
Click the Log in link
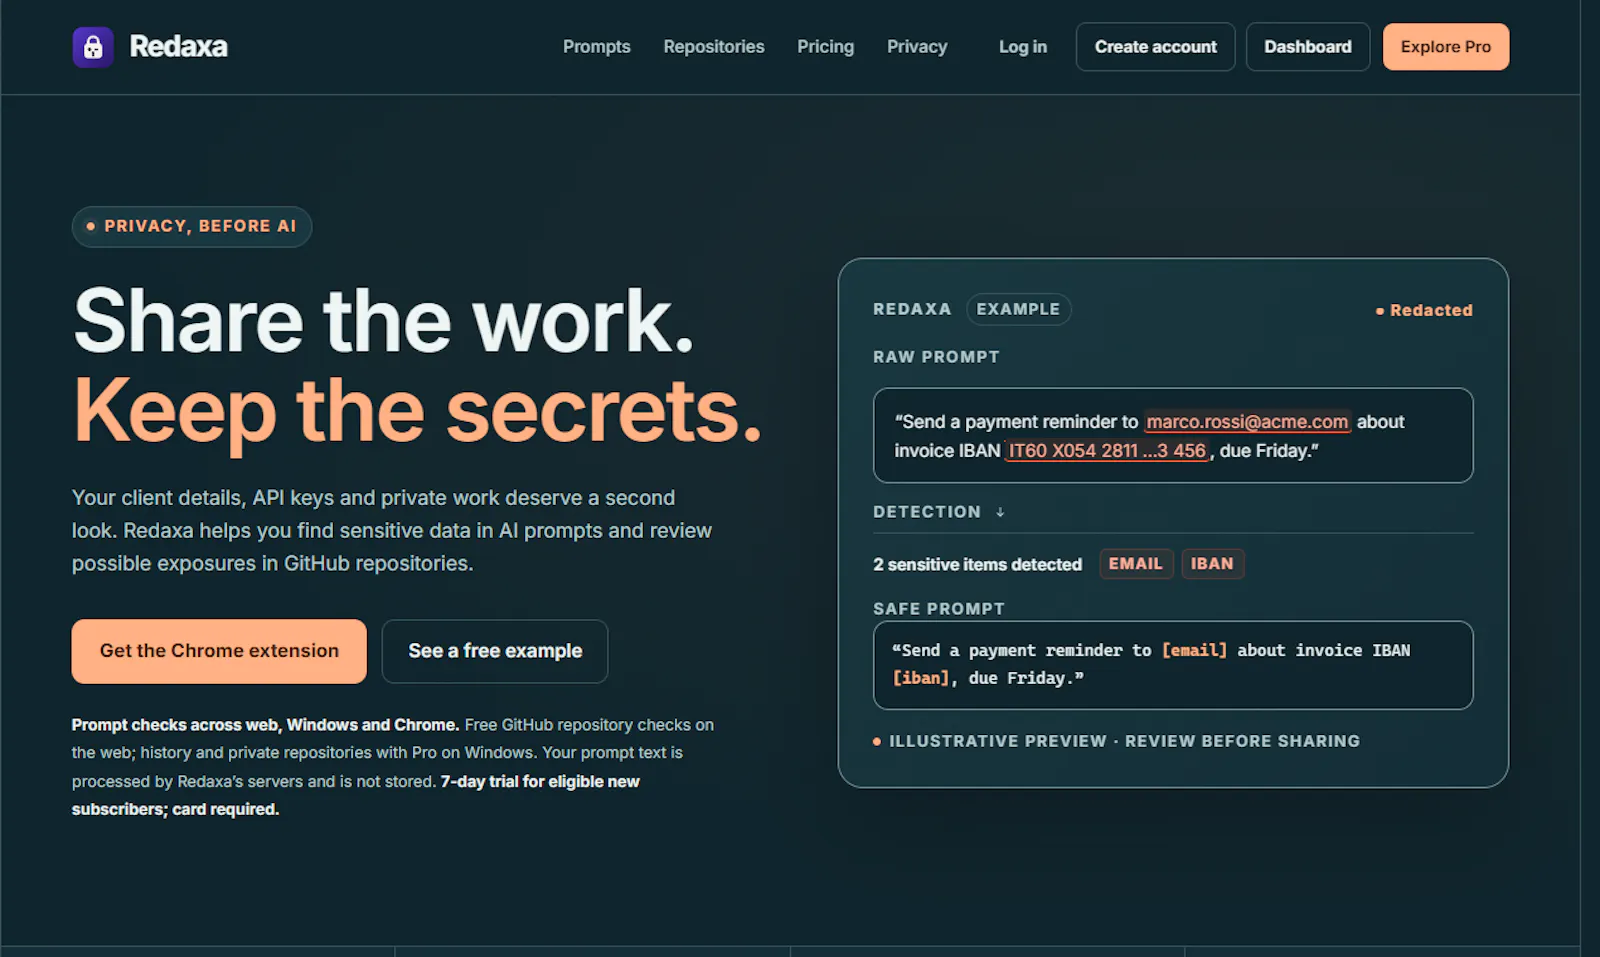click(x=1022, y=47)
